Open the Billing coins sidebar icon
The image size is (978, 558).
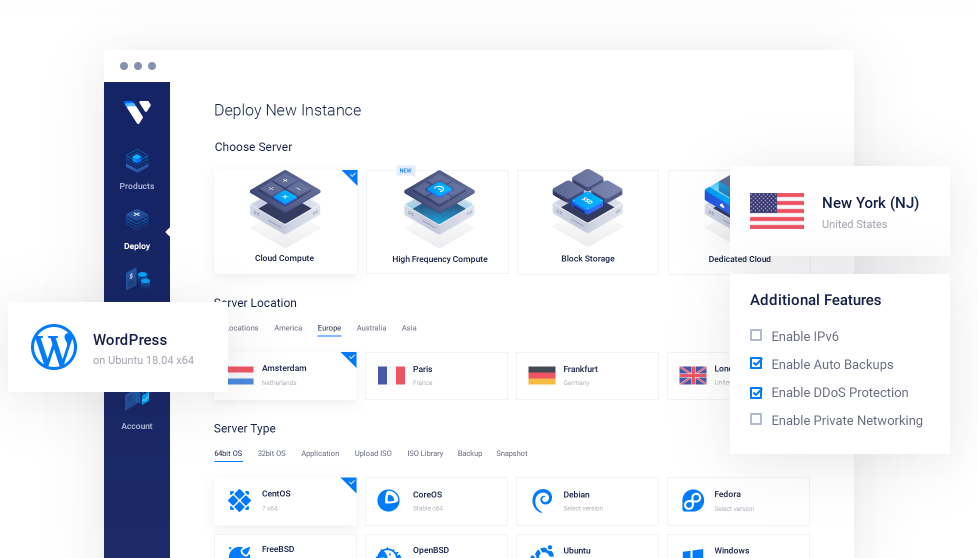click(138, 279)
